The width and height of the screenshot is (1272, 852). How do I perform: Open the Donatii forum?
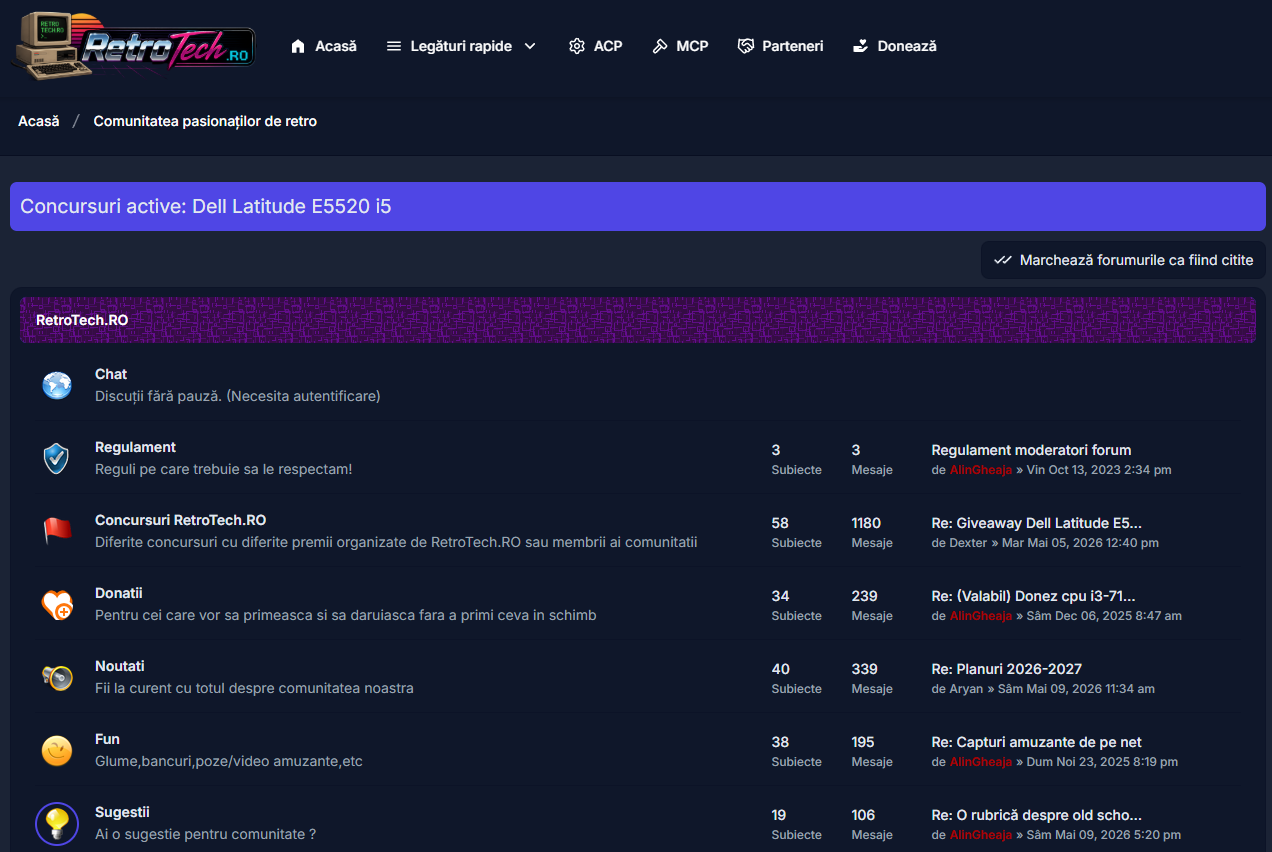(x=119, y=593)
